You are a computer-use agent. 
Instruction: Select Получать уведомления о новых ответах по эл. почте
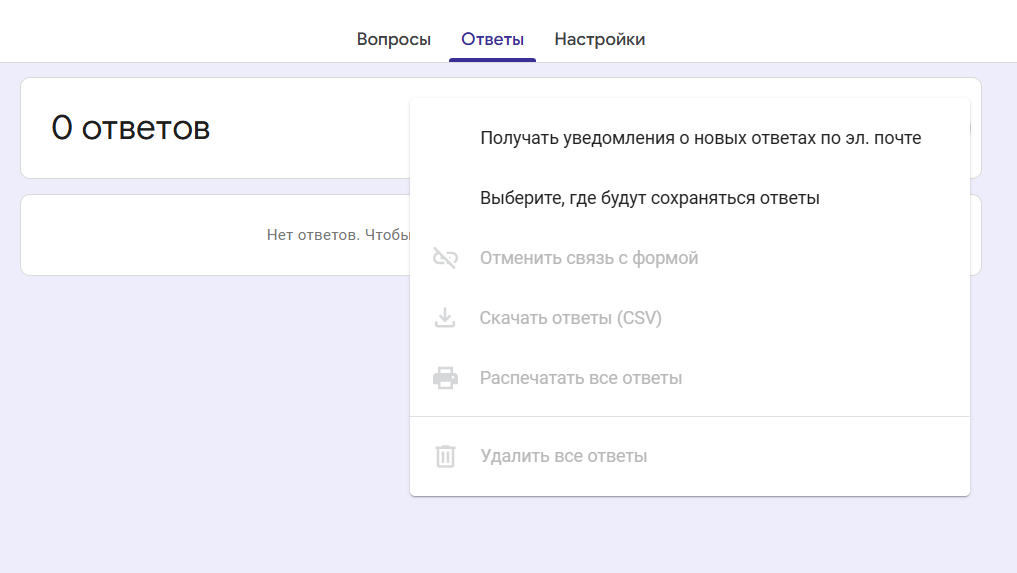click(x=690, y=138)
